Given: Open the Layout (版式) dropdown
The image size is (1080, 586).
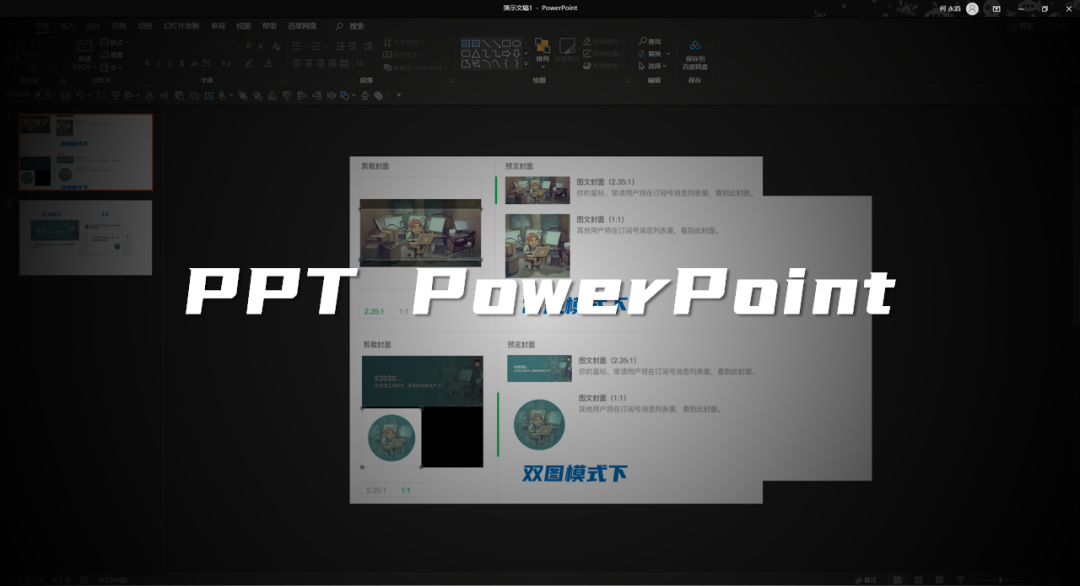Looking at the screenshot, I should pyautogui.click(x=114, y=42).
